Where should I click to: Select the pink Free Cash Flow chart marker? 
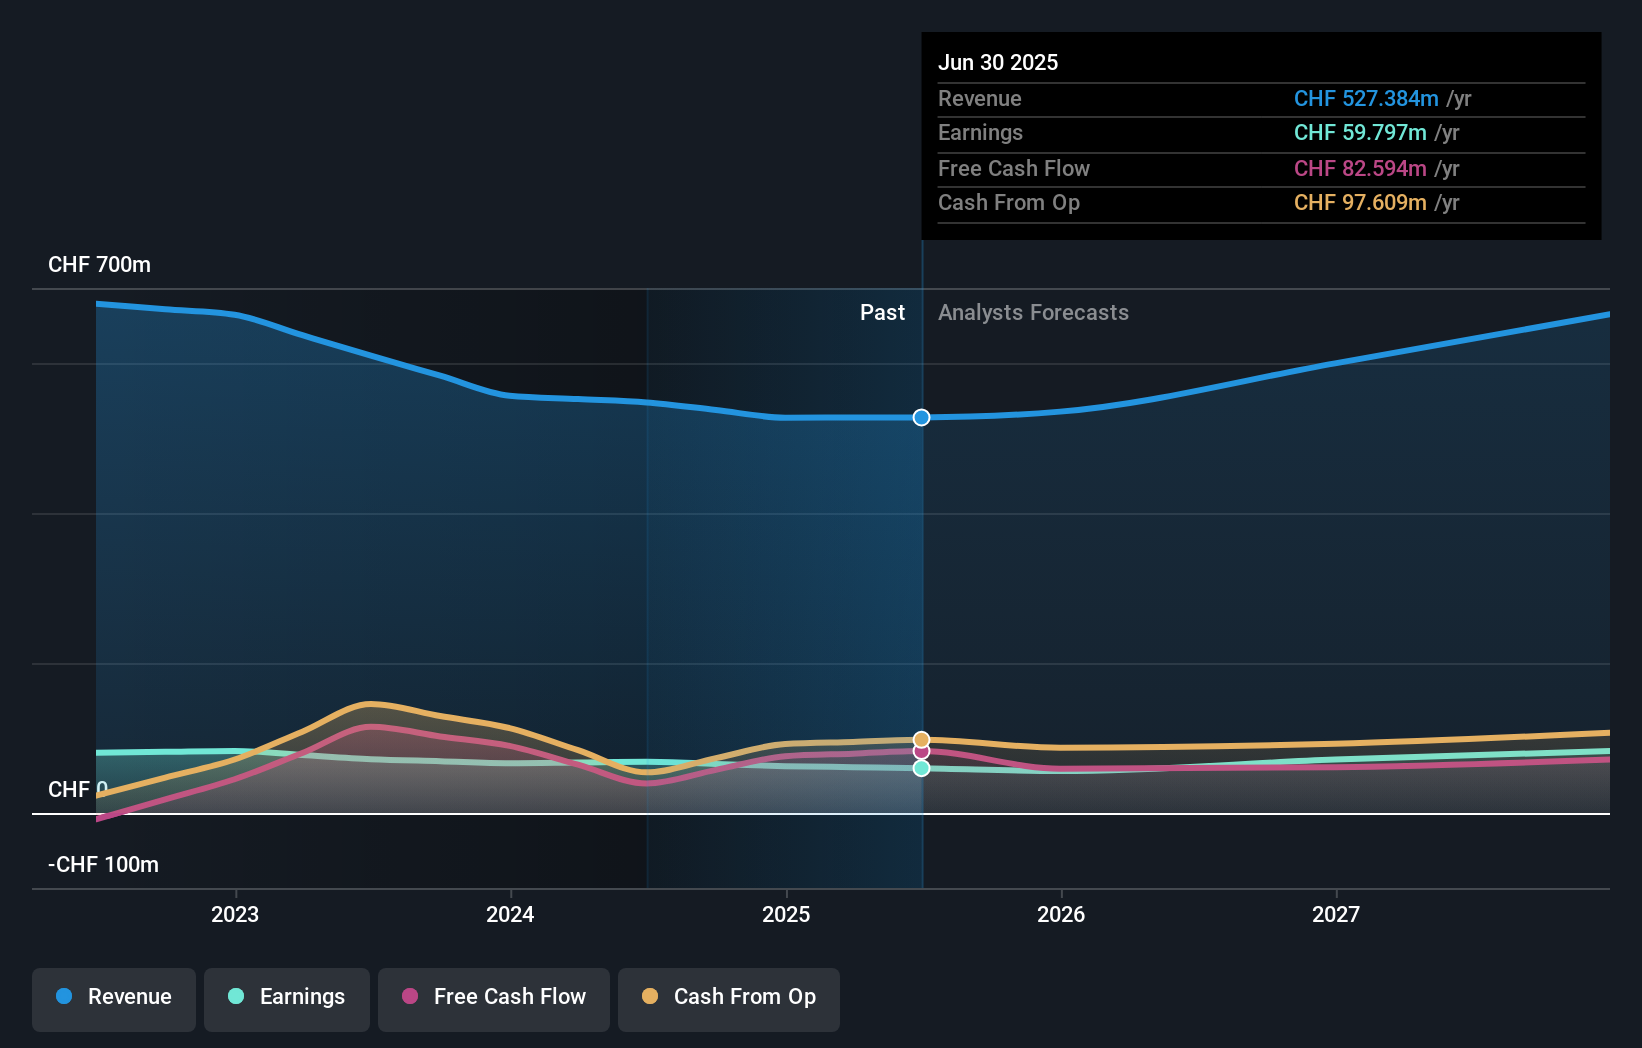click(x=920, y=752)
